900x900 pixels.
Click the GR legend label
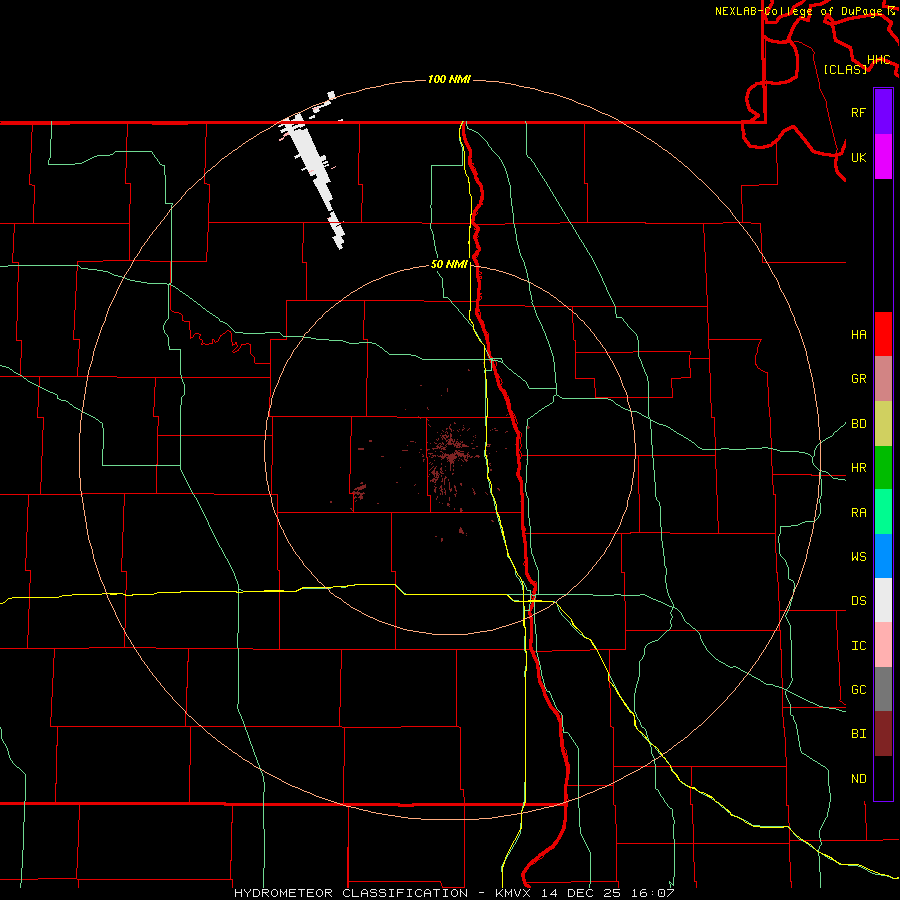pyautogui.click(x=859, y=379)
